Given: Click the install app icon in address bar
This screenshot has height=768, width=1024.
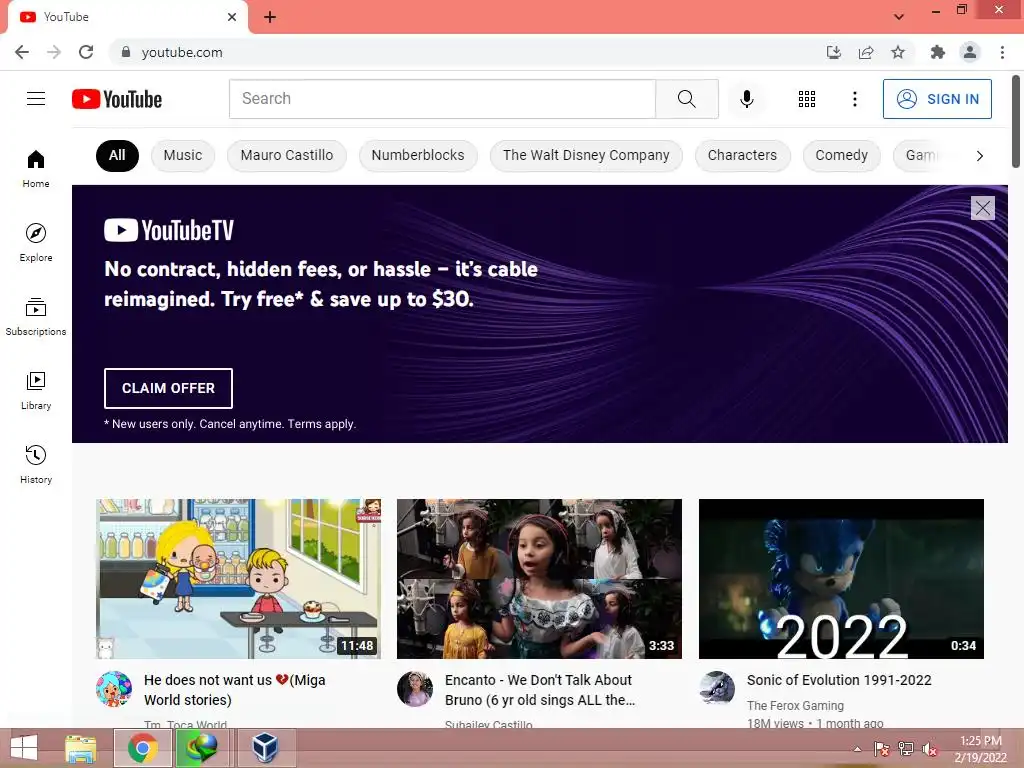Looking at the screenshot, I should point(833,52).
